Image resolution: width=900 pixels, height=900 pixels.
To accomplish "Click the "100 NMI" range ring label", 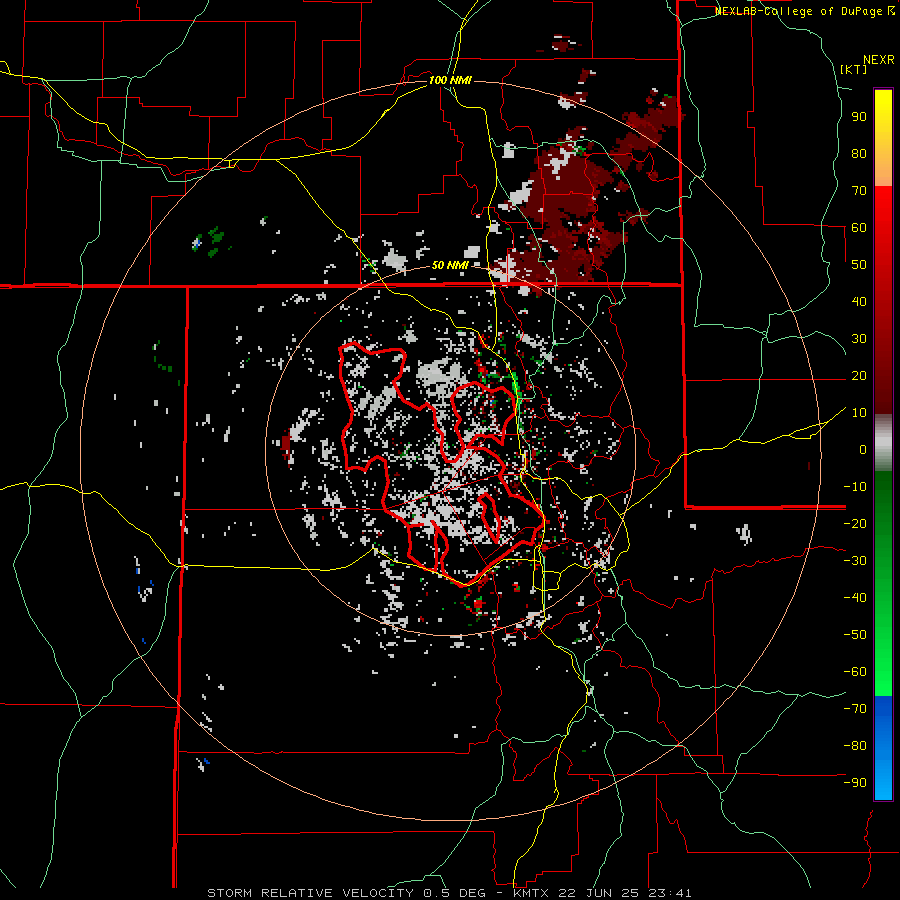I will [x=450, y=80].
